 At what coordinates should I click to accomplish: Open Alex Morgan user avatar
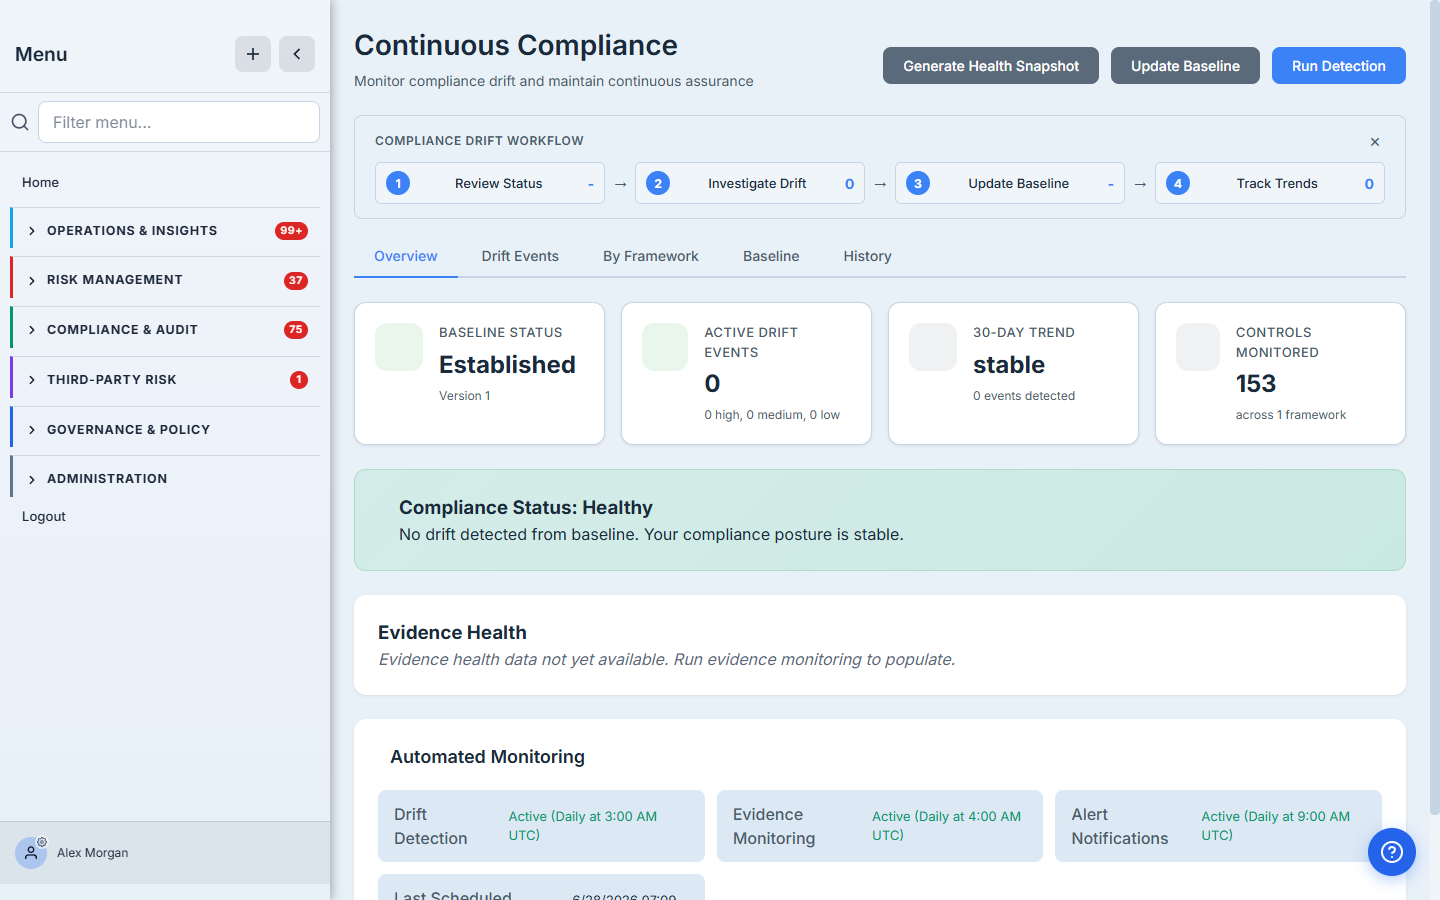(31, 853)
